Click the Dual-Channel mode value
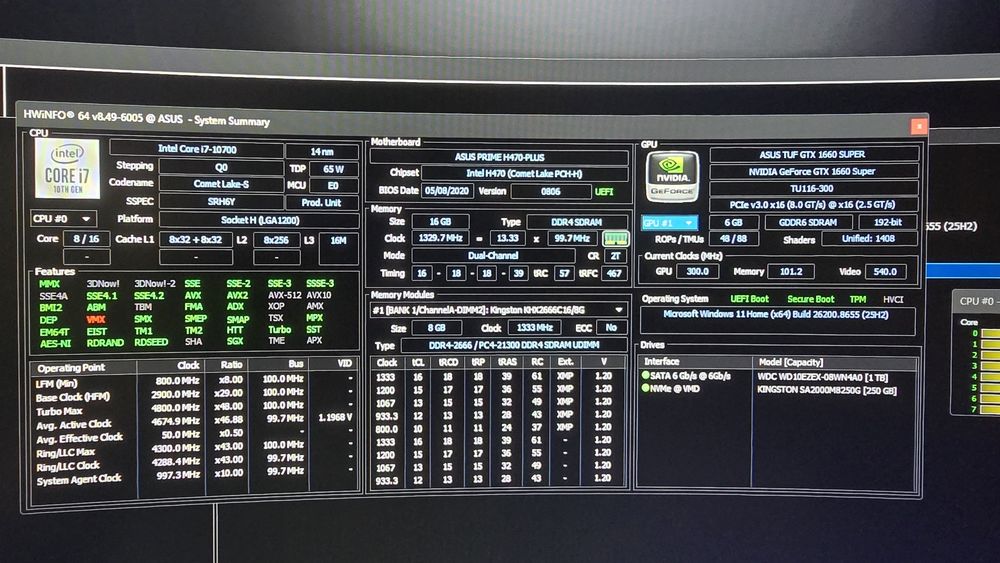Image resolution: width=1000 pixels, height=563 pixels. pos(493,255)
